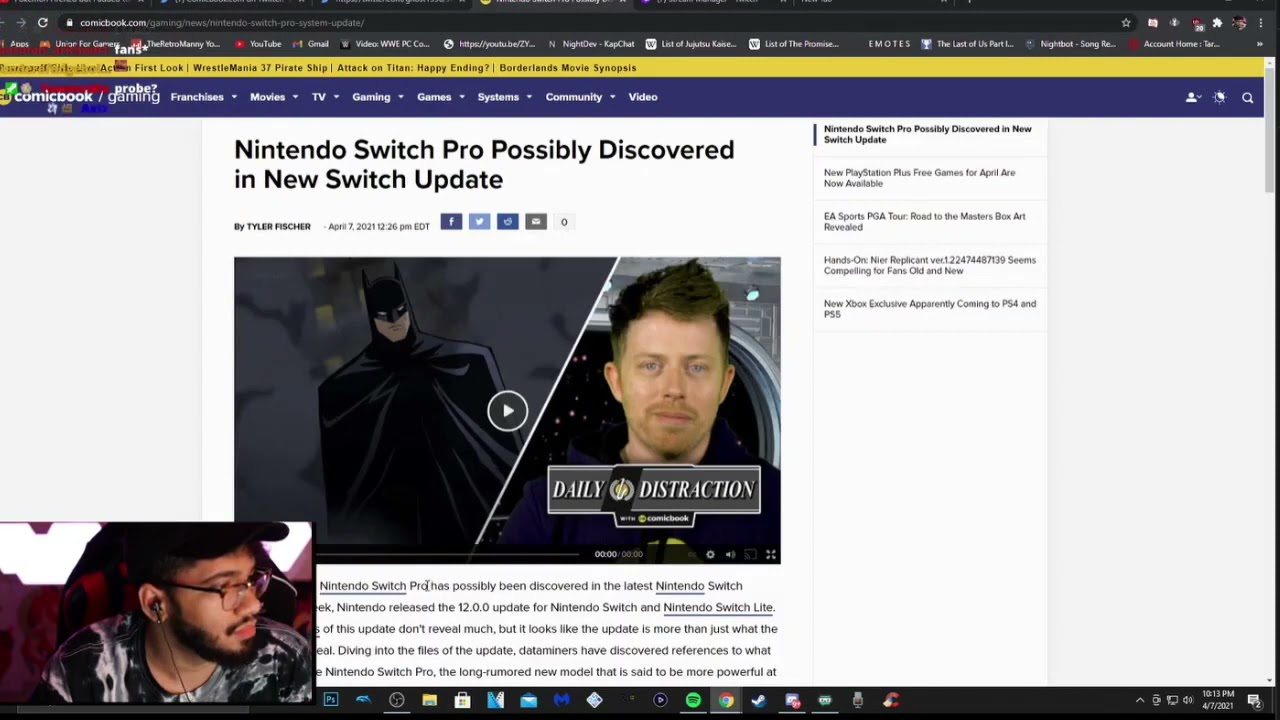This screenshot has height=720, width=1280.
Task: Open EA Sports PGA Tour article
Action: (924, 221)
